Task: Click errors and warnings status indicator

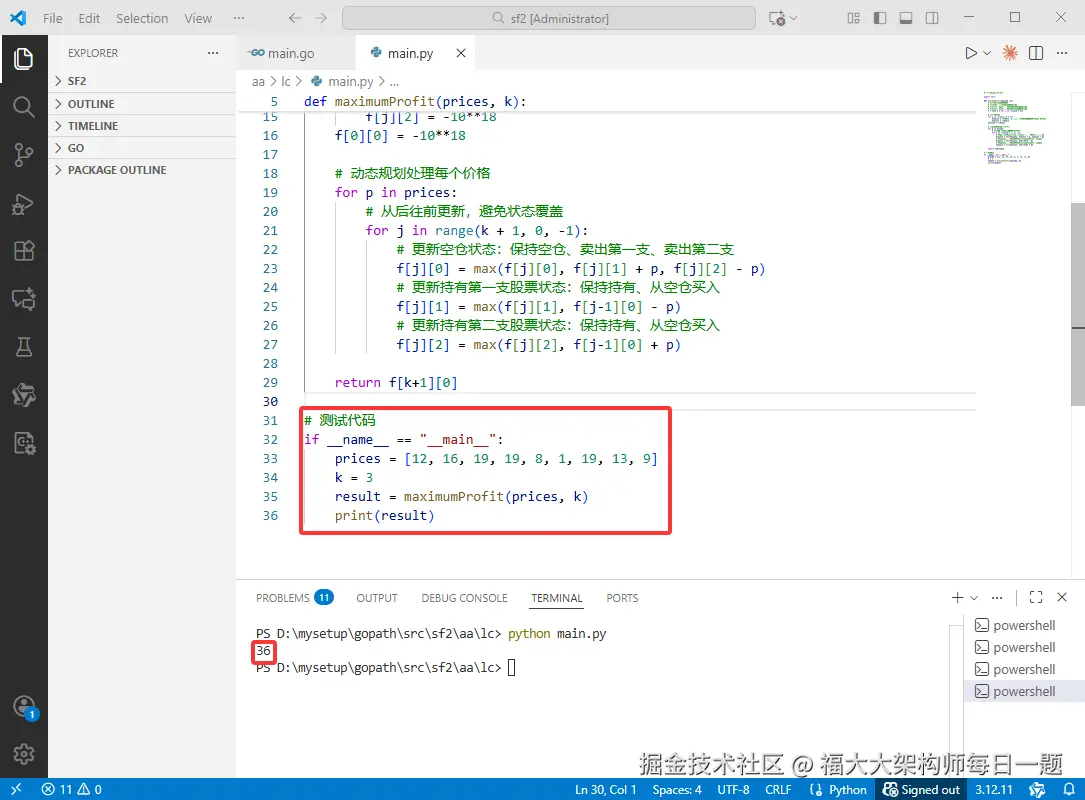Action: coord(71,789)
